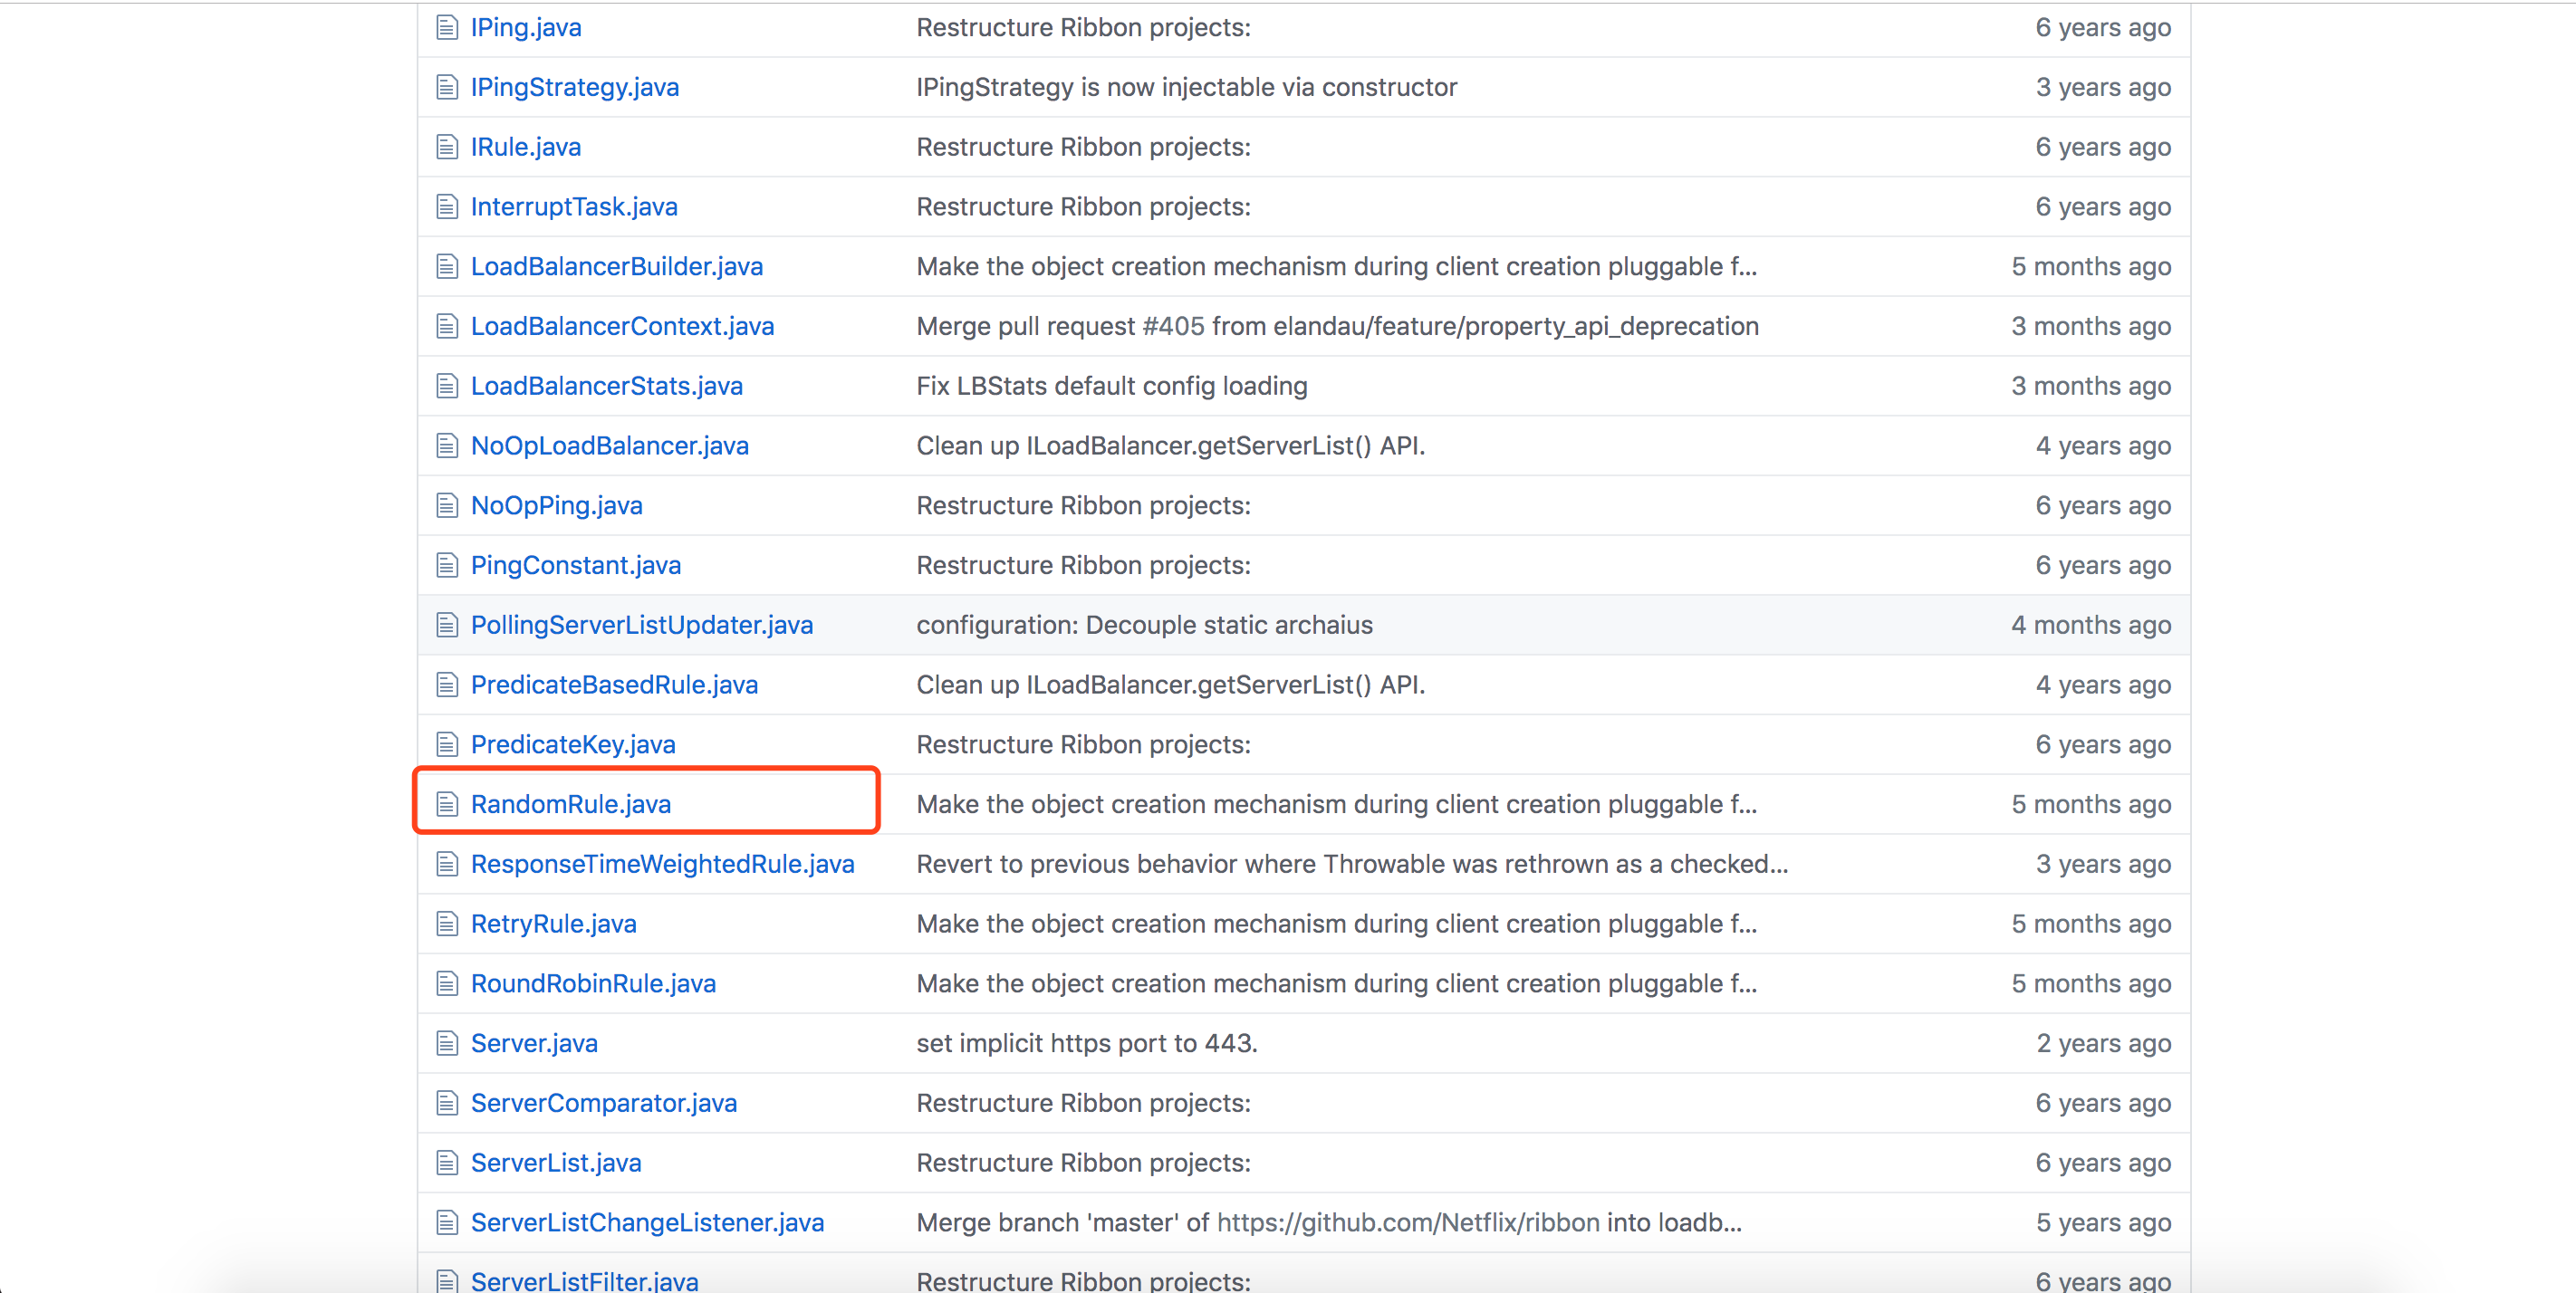
Task: Click the file icon beside IPingStrategy.java
Action: 446,87
